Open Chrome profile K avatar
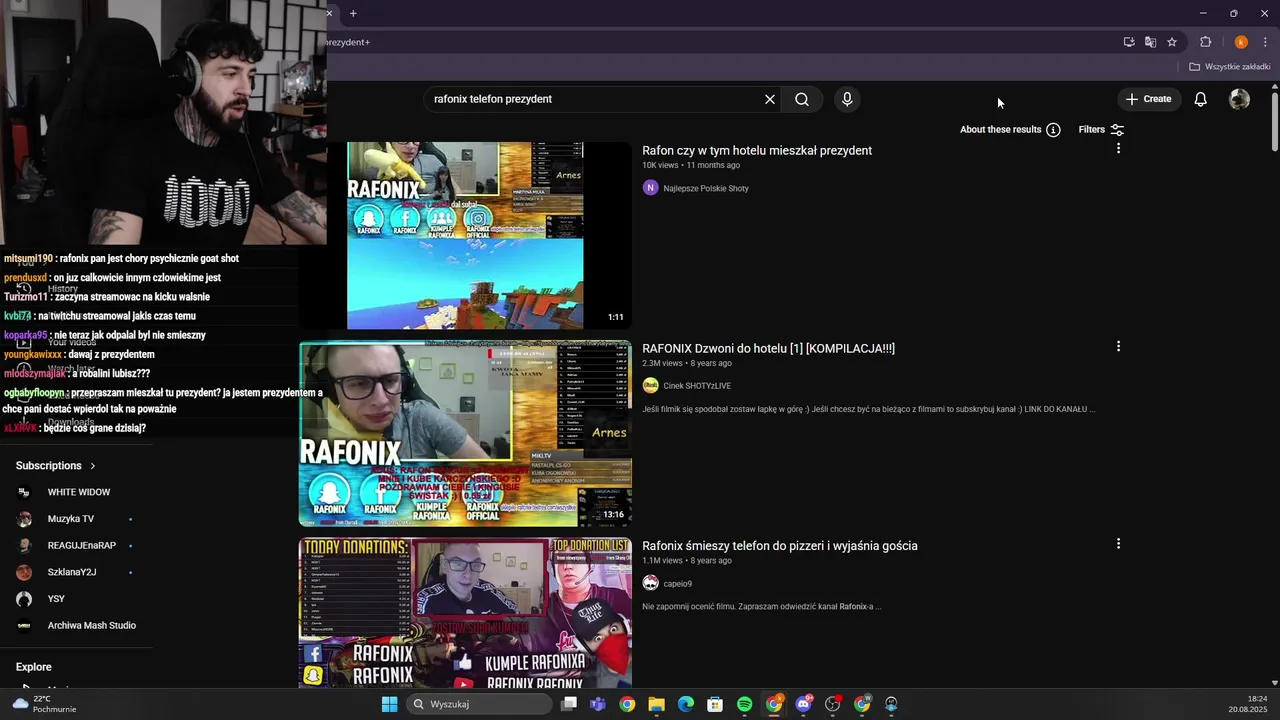 pos(1241,42)
